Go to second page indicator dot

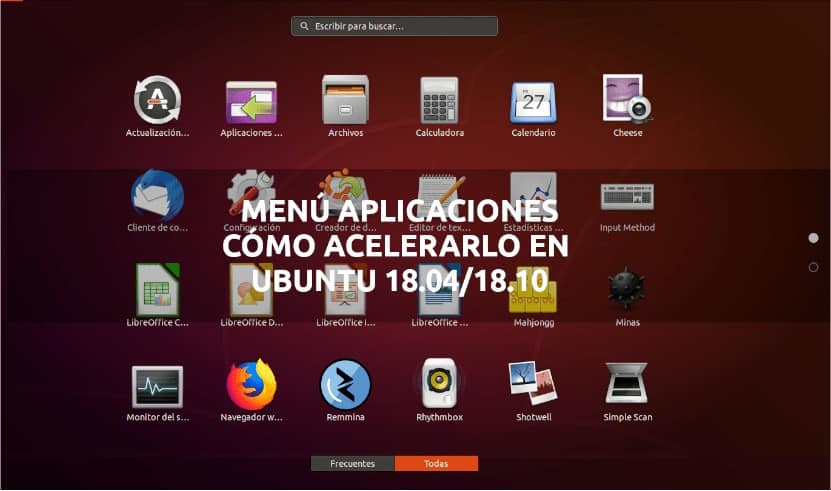click(814, 267)
